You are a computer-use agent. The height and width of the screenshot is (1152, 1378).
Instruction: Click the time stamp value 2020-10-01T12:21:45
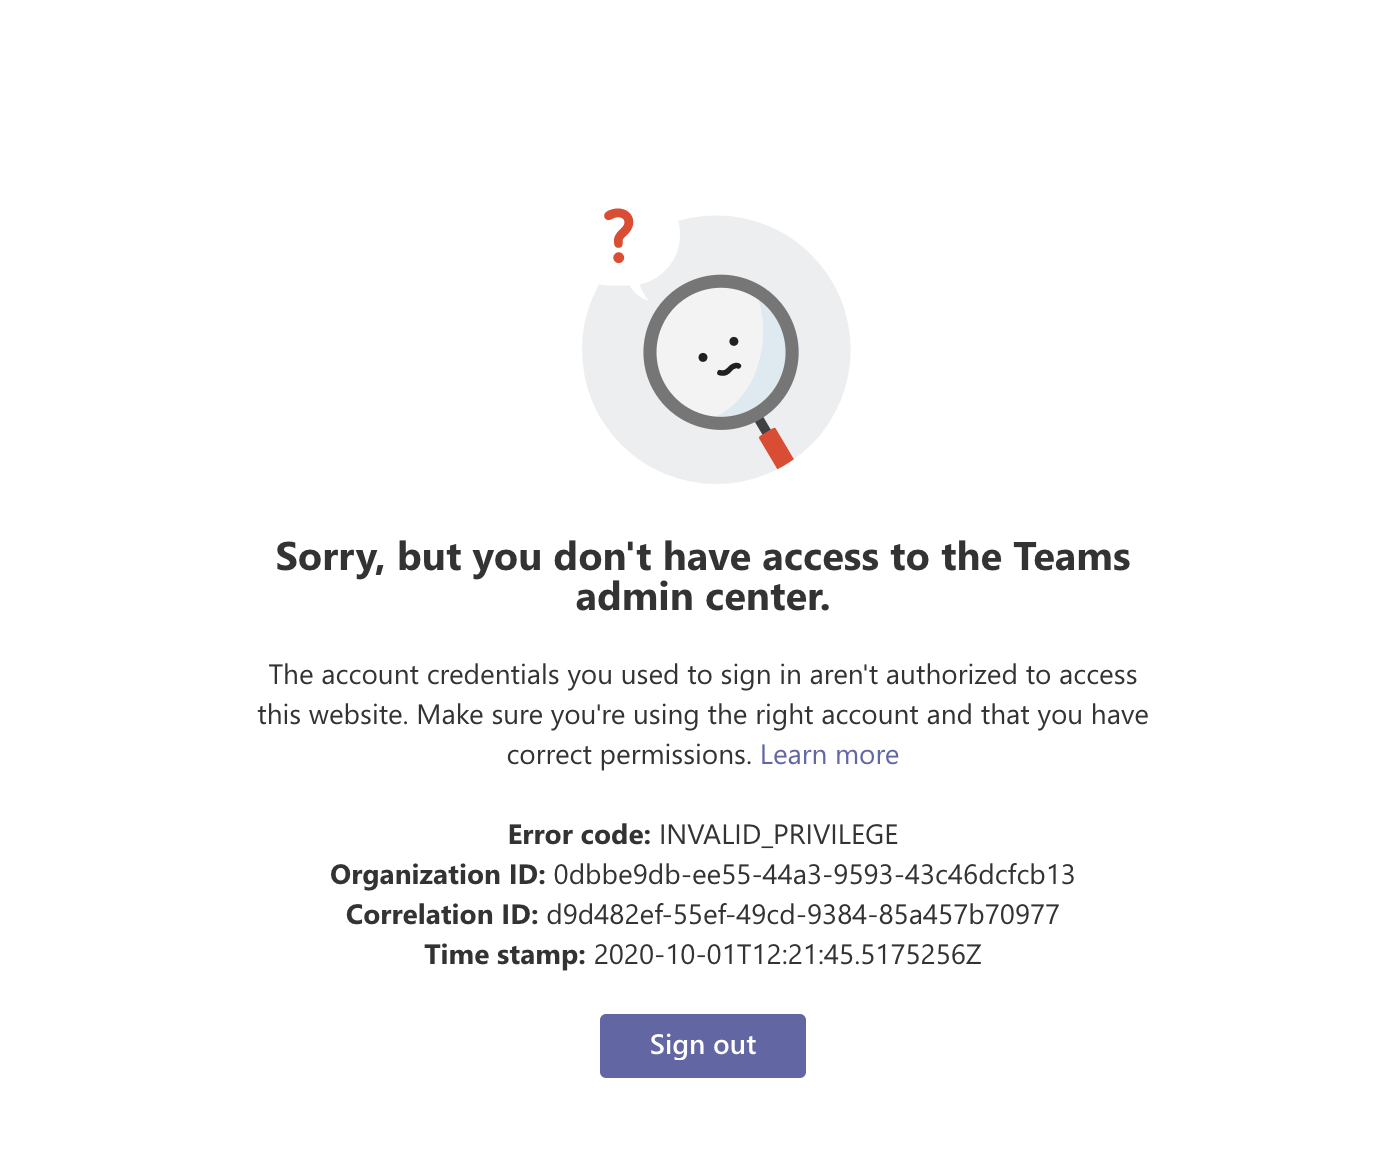click(x=788, y=955)
